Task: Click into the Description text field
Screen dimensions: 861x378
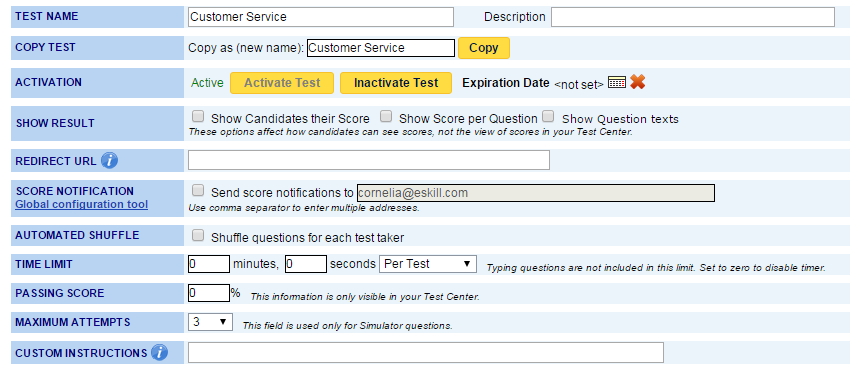Action: [693, 17]
